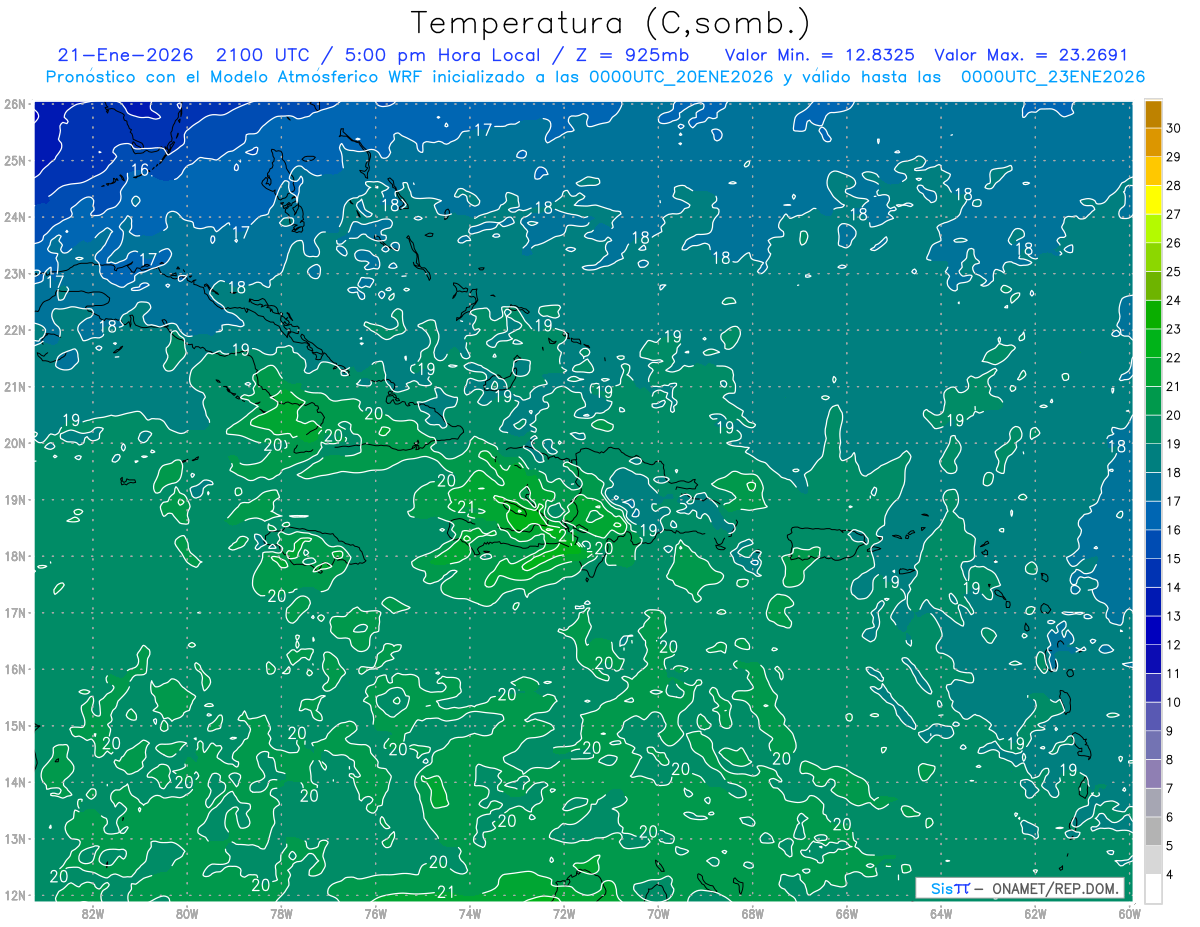
Task: Click the "ONAMET/REP.DOM." credit label
Action: [1057, 888]
